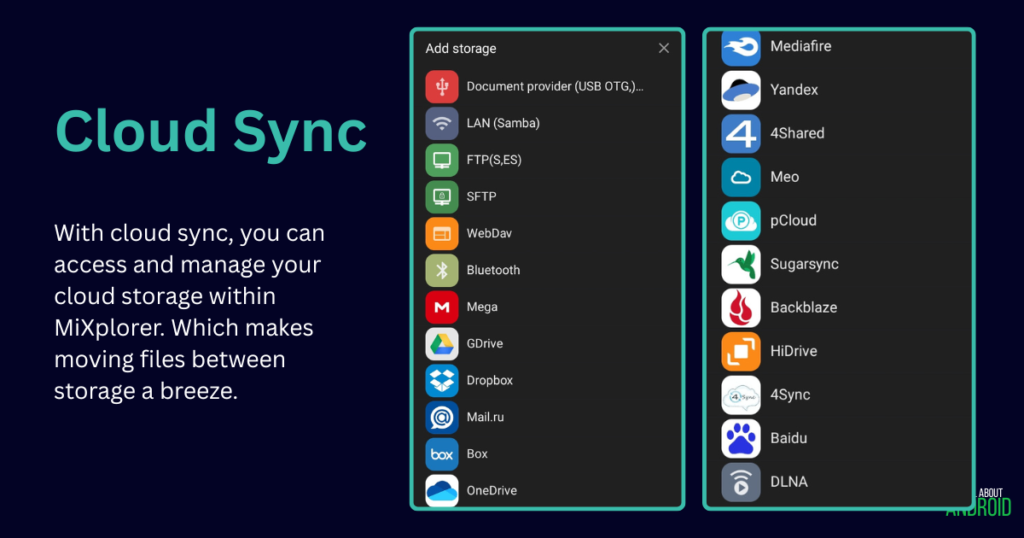This screenshot has height=538, width=1024.
Task: Select the "DLNA" text label
Action: pos(789,482)
